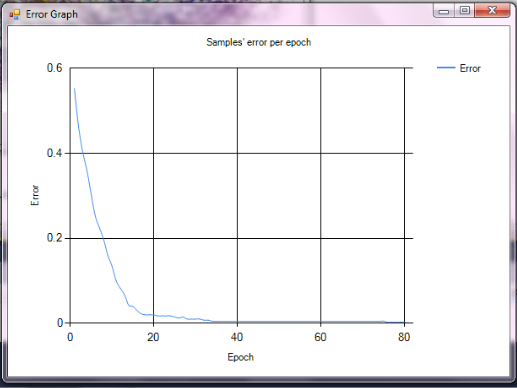This screenshot has width=517, height=388.
Task: Click the curve where it crosses 0.2 gridline
Action: point(103,238)
